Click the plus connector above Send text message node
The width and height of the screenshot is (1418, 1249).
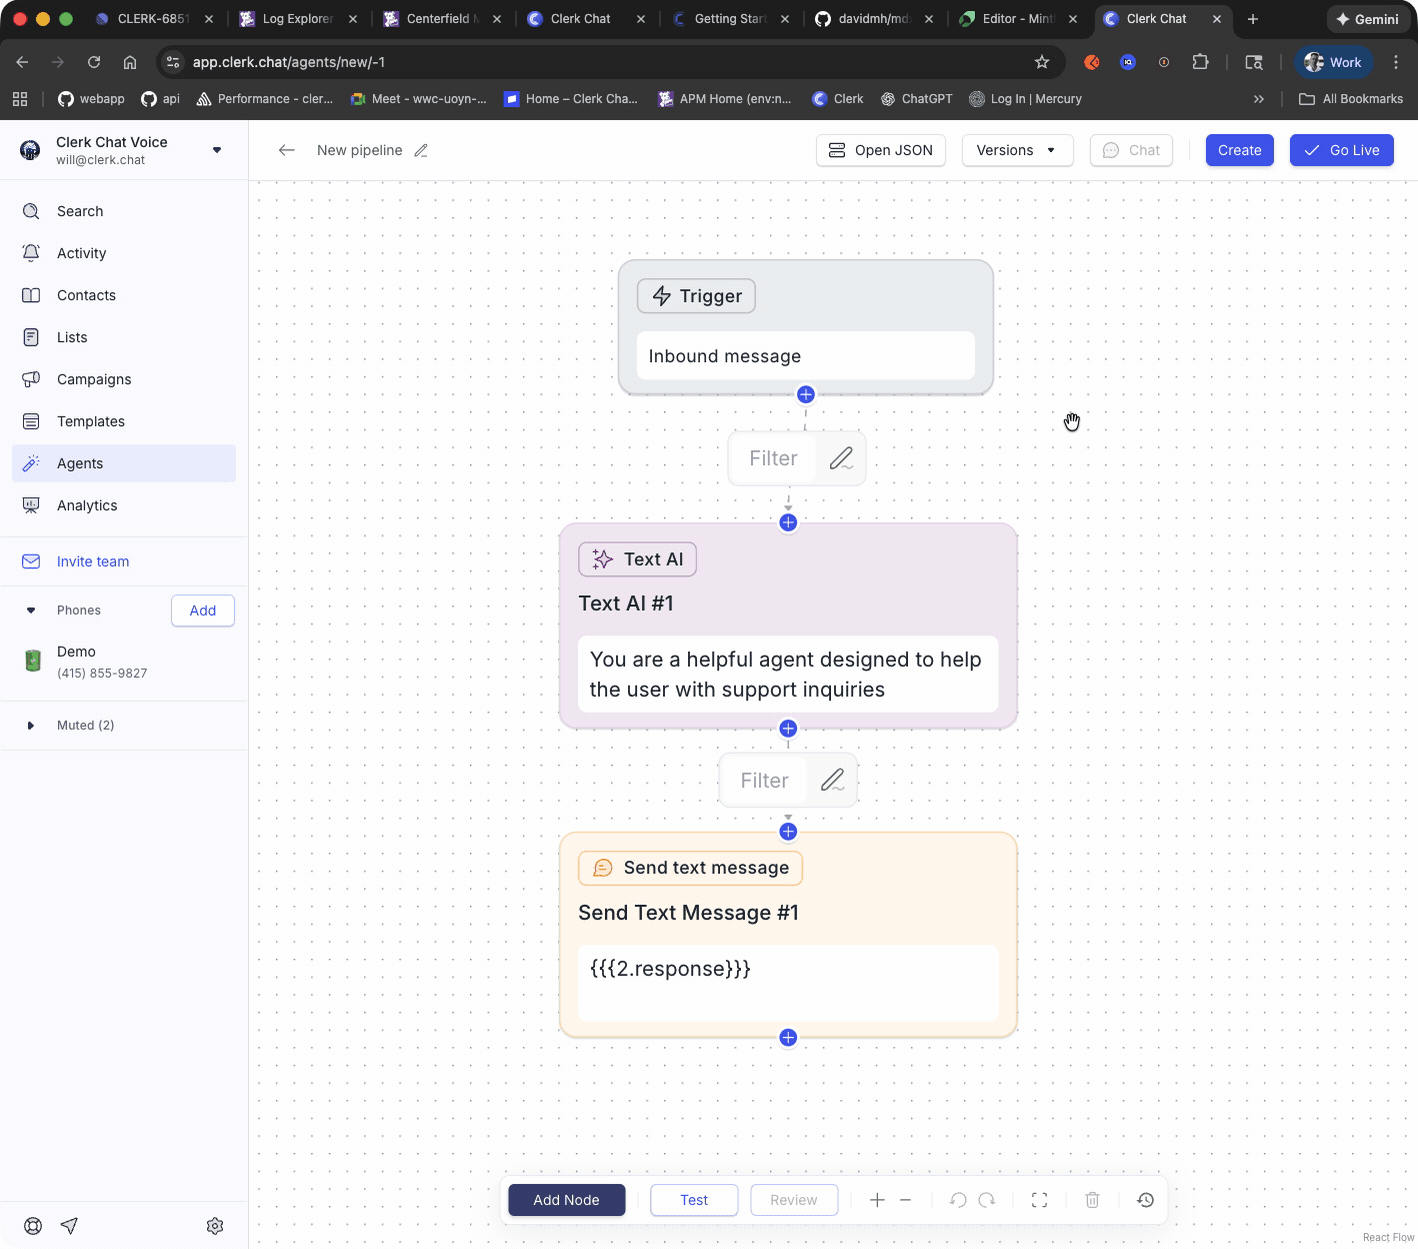click(788, 831)
